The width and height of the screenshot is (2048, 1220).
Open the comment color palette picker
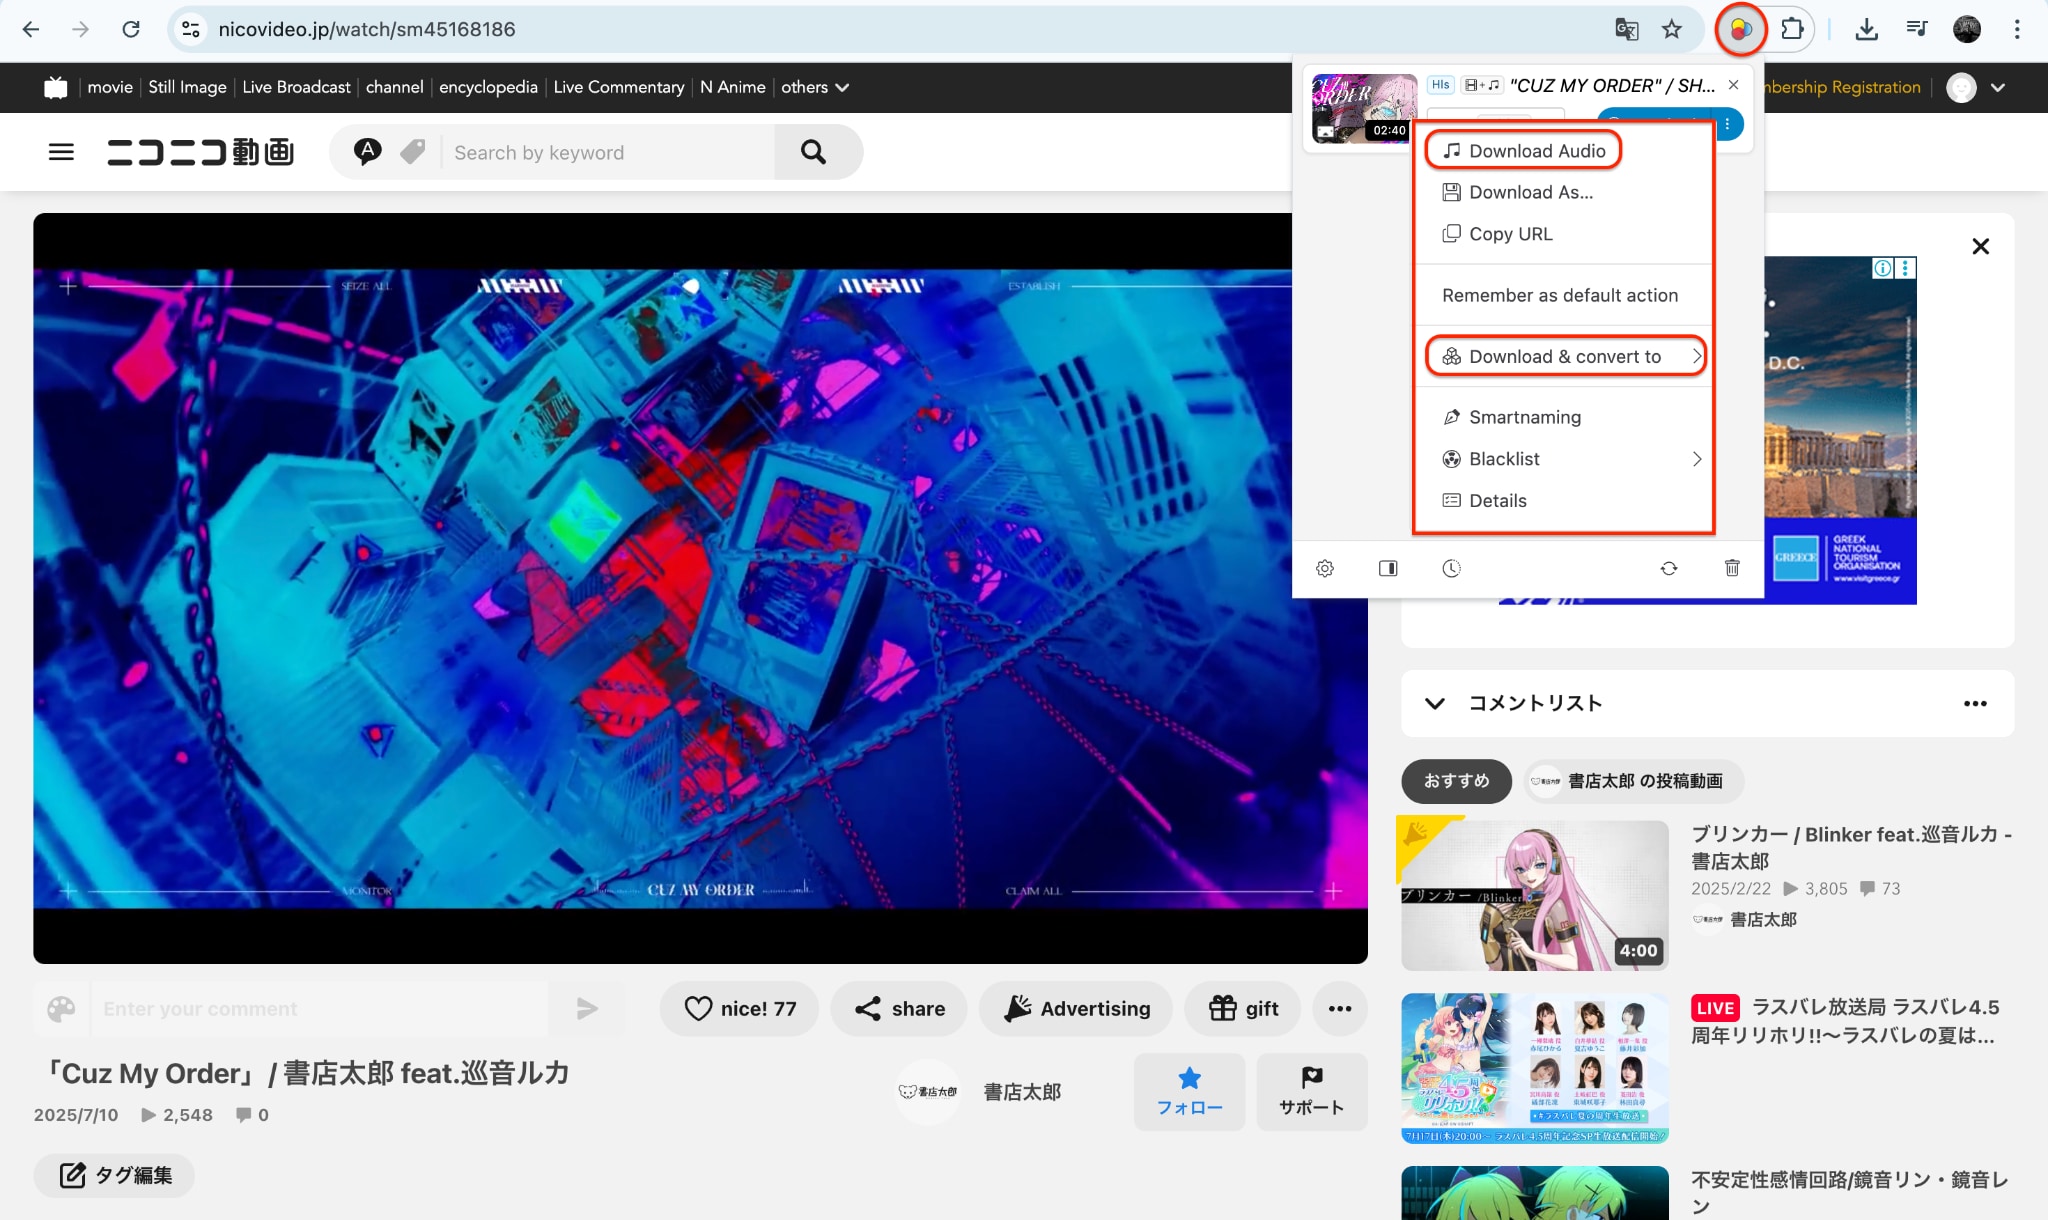coord(62,1008)
